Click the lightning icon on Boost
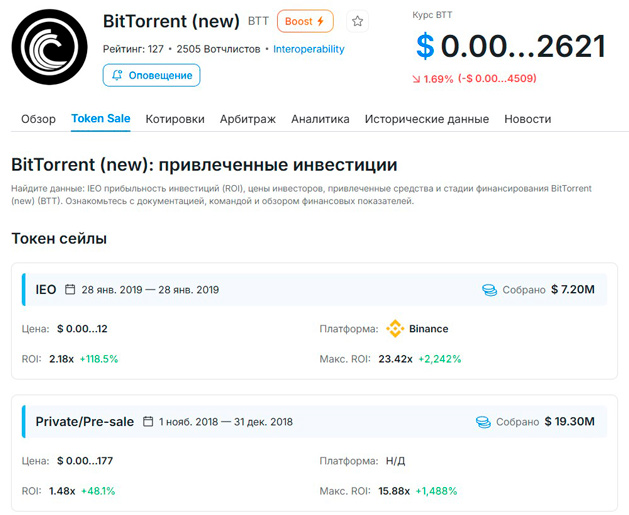 (321, 21)
